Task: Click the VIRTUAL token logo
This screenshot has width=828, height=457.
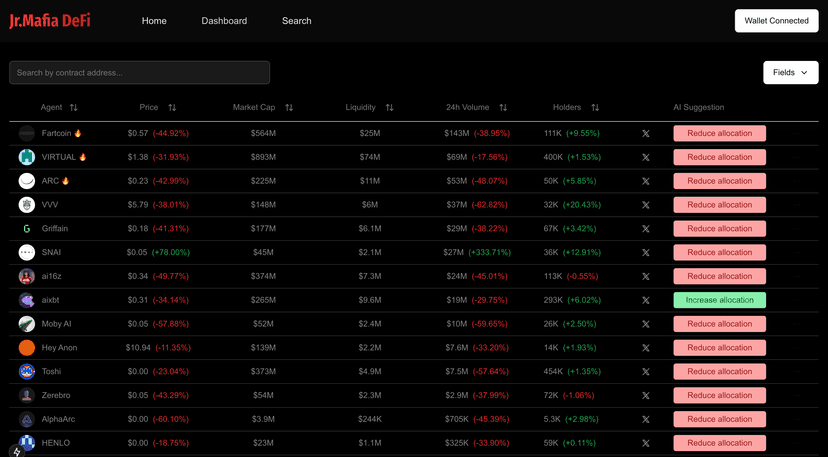Action: click(27, 157)
